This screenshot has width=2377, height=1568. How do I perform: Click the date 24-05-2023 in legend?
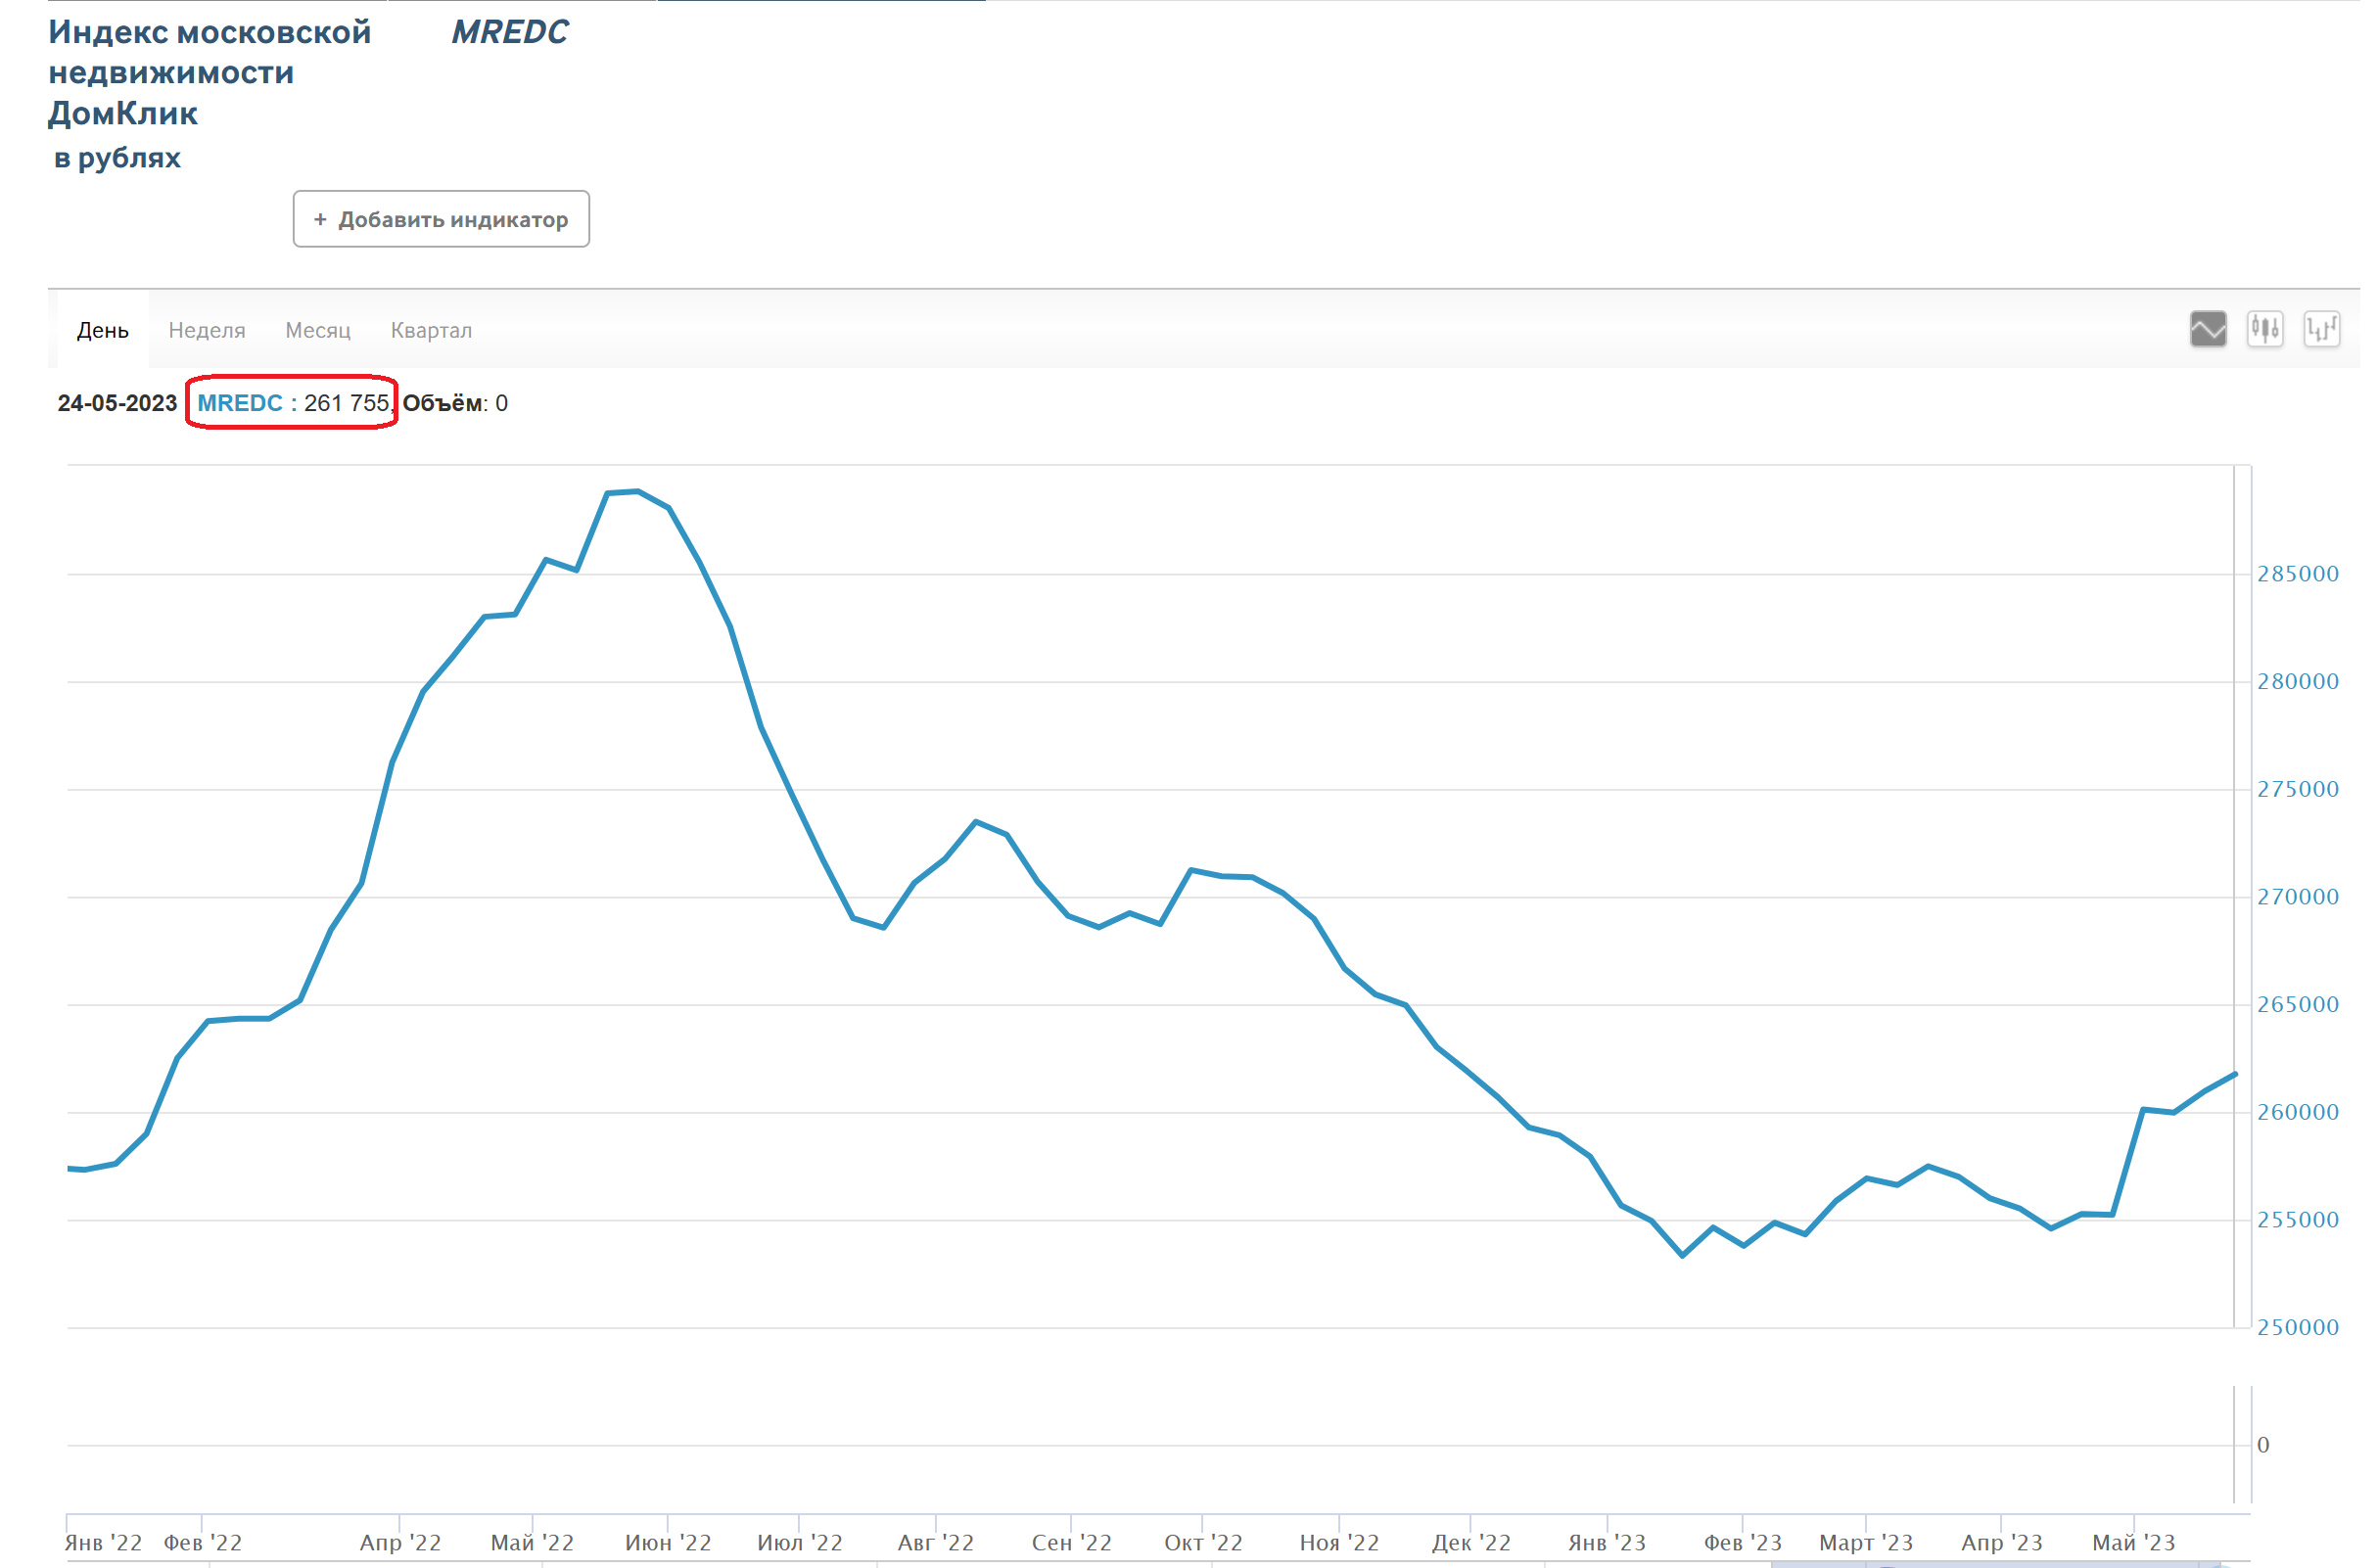pyautogui.click(x=118, y=405)
